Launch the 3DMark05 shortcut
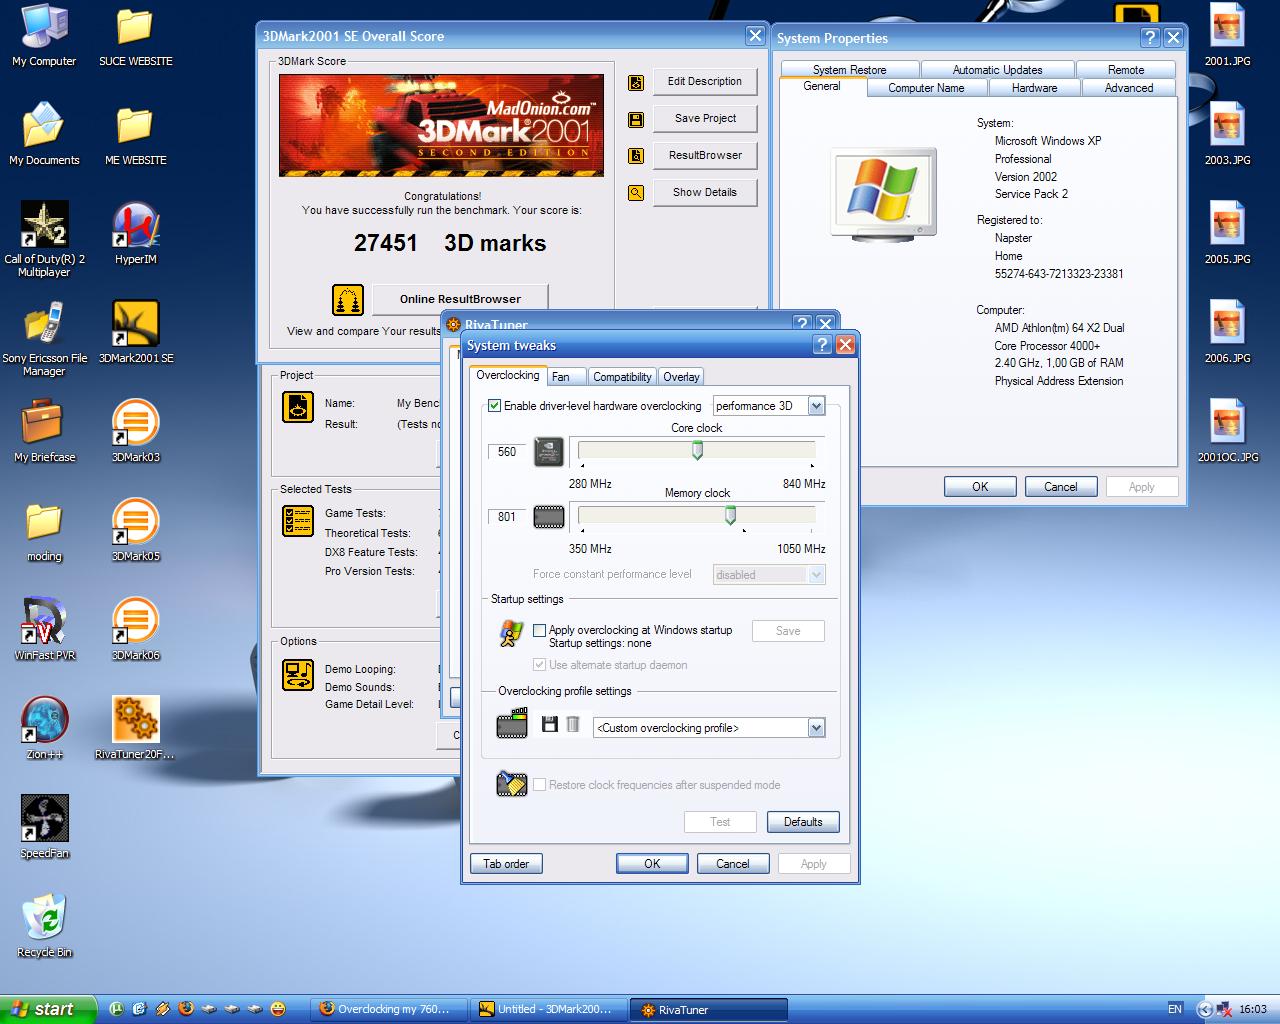Image resolution: width=1280 pixels, height=1024 pixels. pos(135,530)
